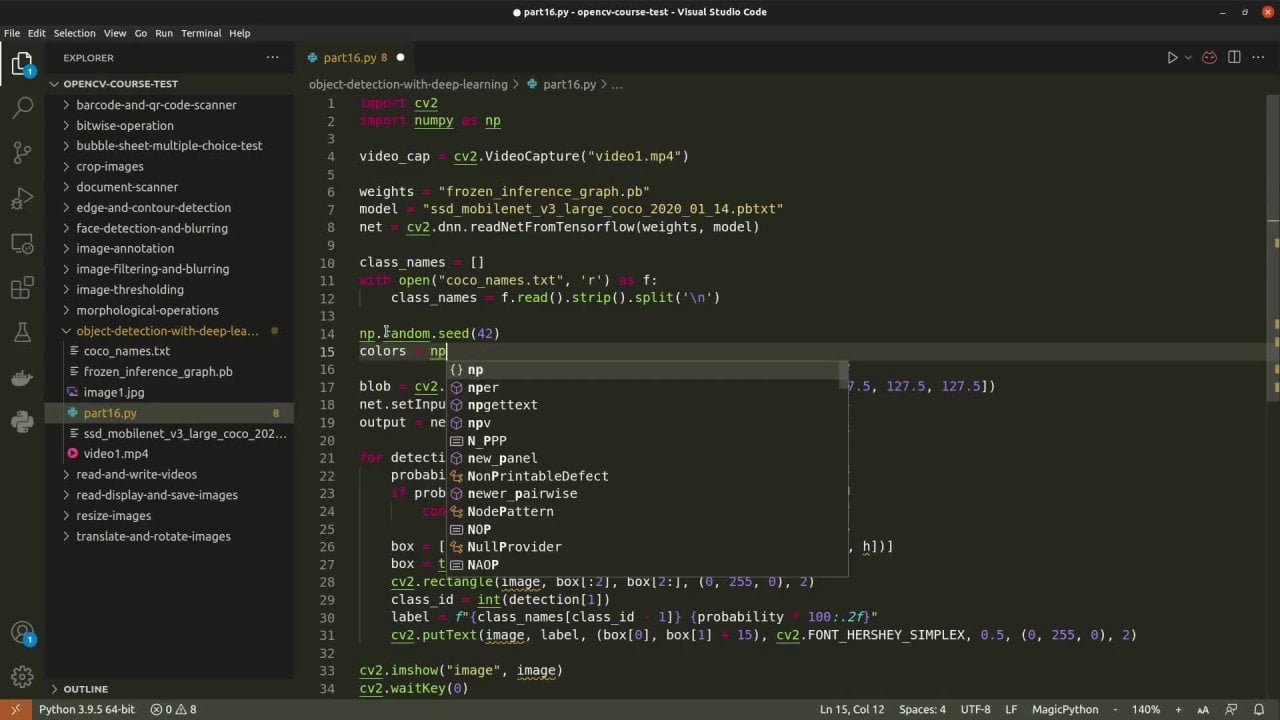Image resolution: width=1280 pixels, height=720 pixels.
Task: Open the Terminal menu
Action: 201,33
